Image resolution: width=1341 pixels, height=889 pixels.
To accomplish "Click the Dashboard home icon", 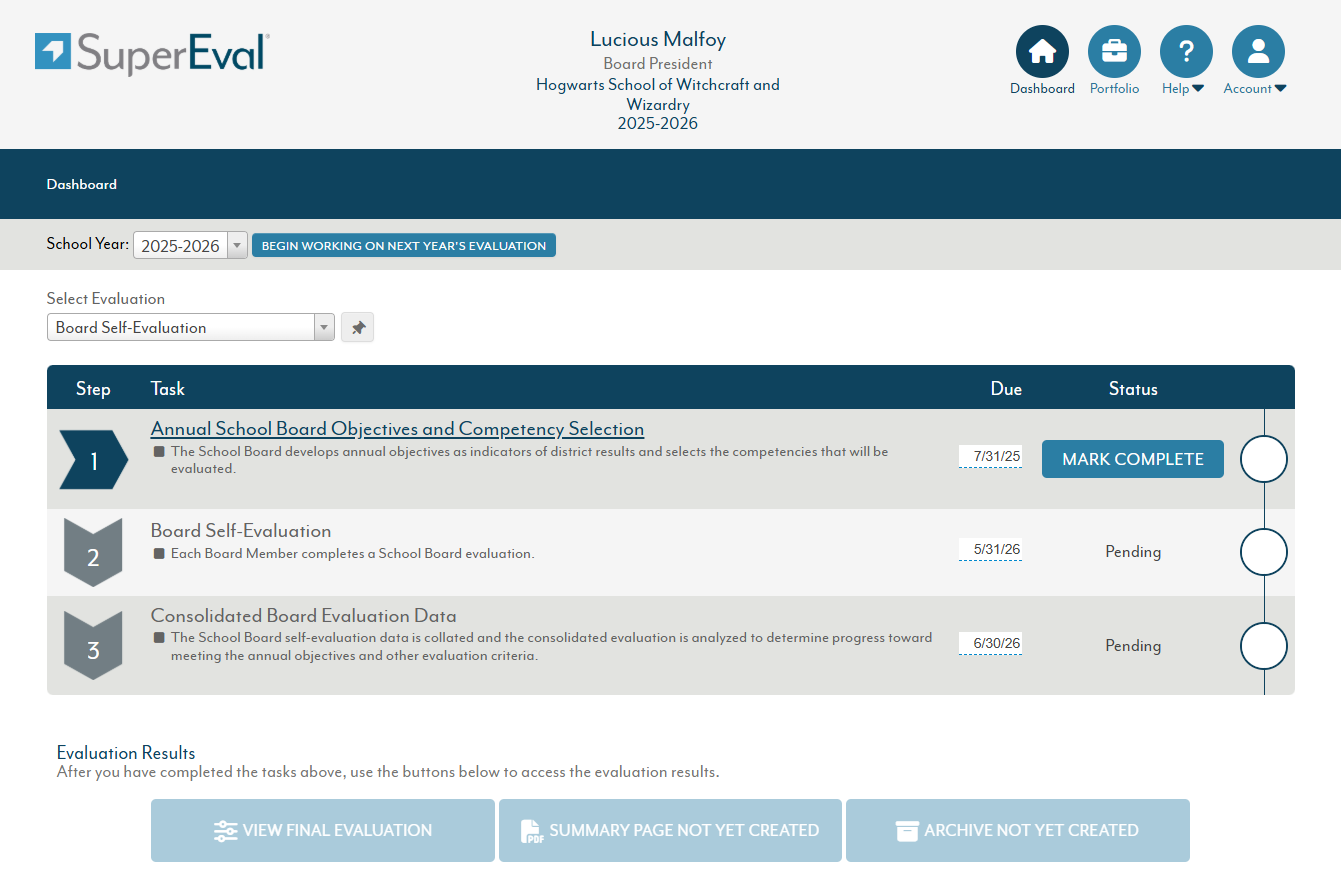I will click(x=1042, y=52).
